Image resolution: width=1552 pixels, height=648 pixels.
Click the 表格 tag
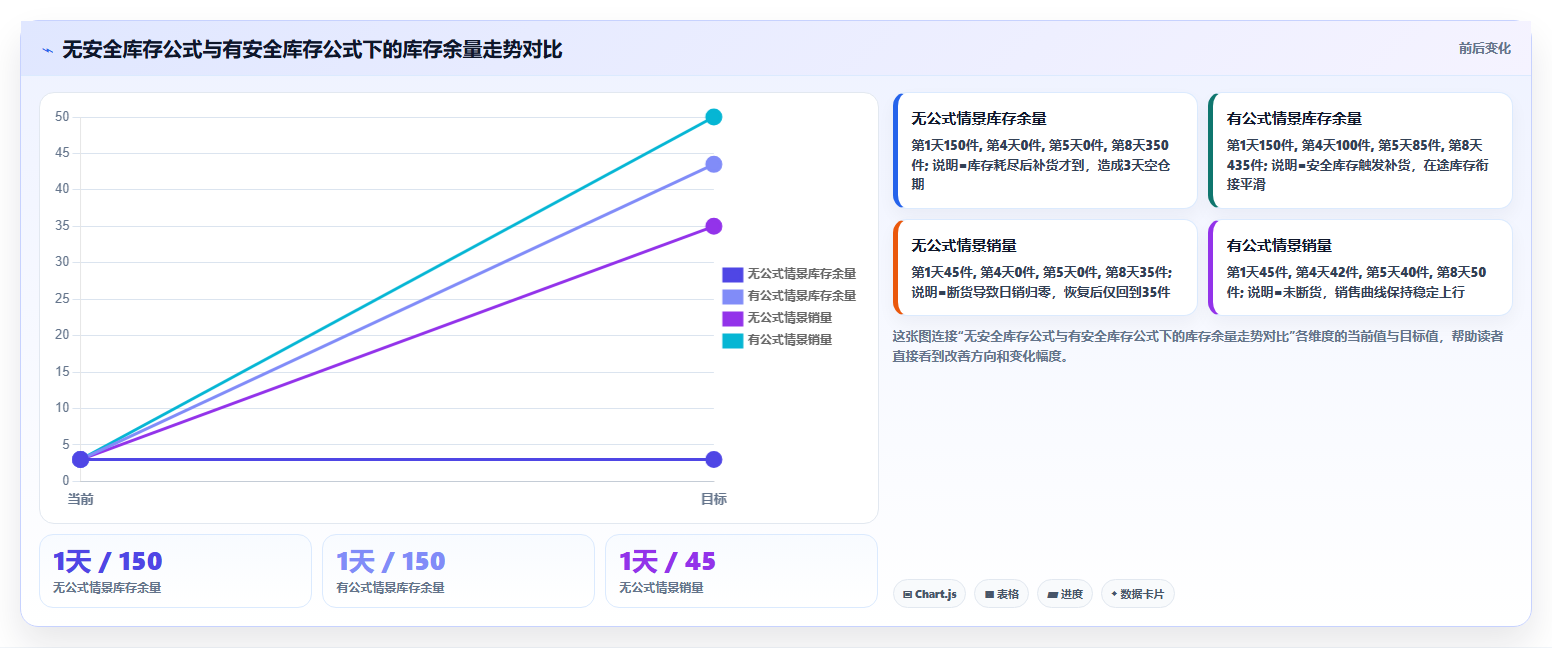tap(1001, 594)
